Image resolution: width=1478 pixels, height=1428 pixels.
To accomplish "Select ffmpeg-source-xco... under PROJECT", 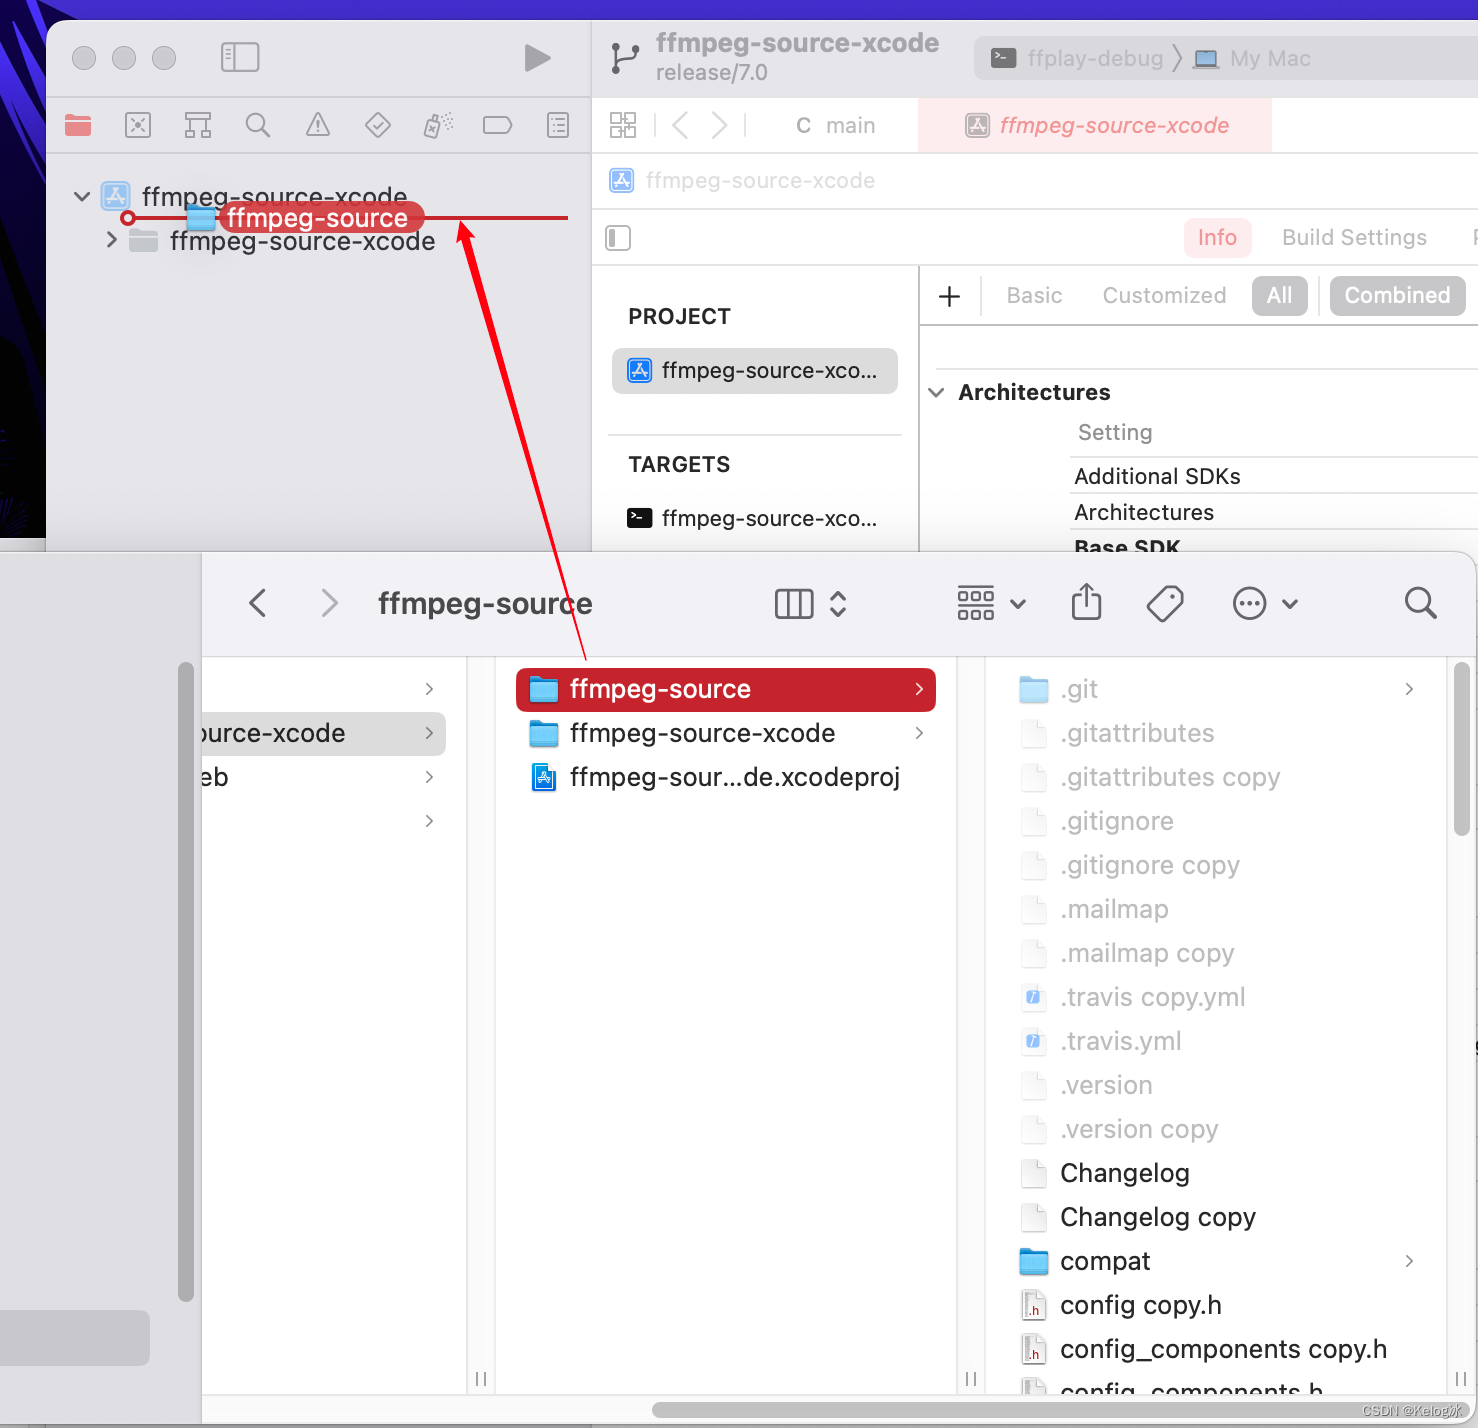I will 755,370.
